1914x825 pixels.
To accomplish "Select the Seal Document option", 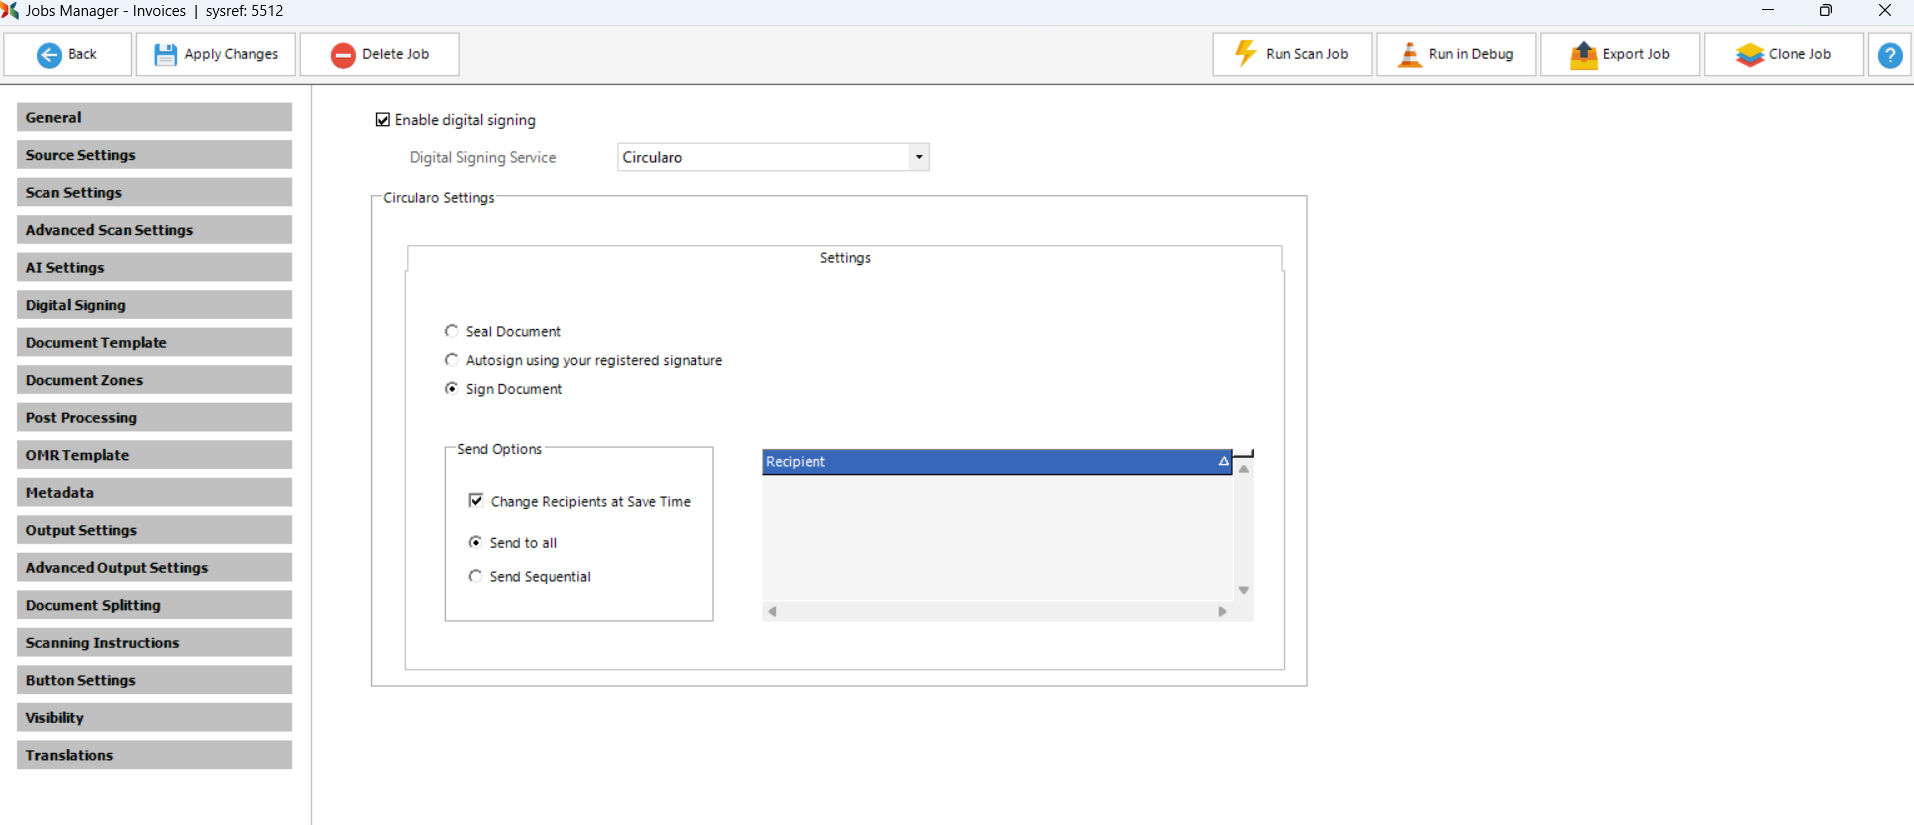I will (x=452, y=331).
